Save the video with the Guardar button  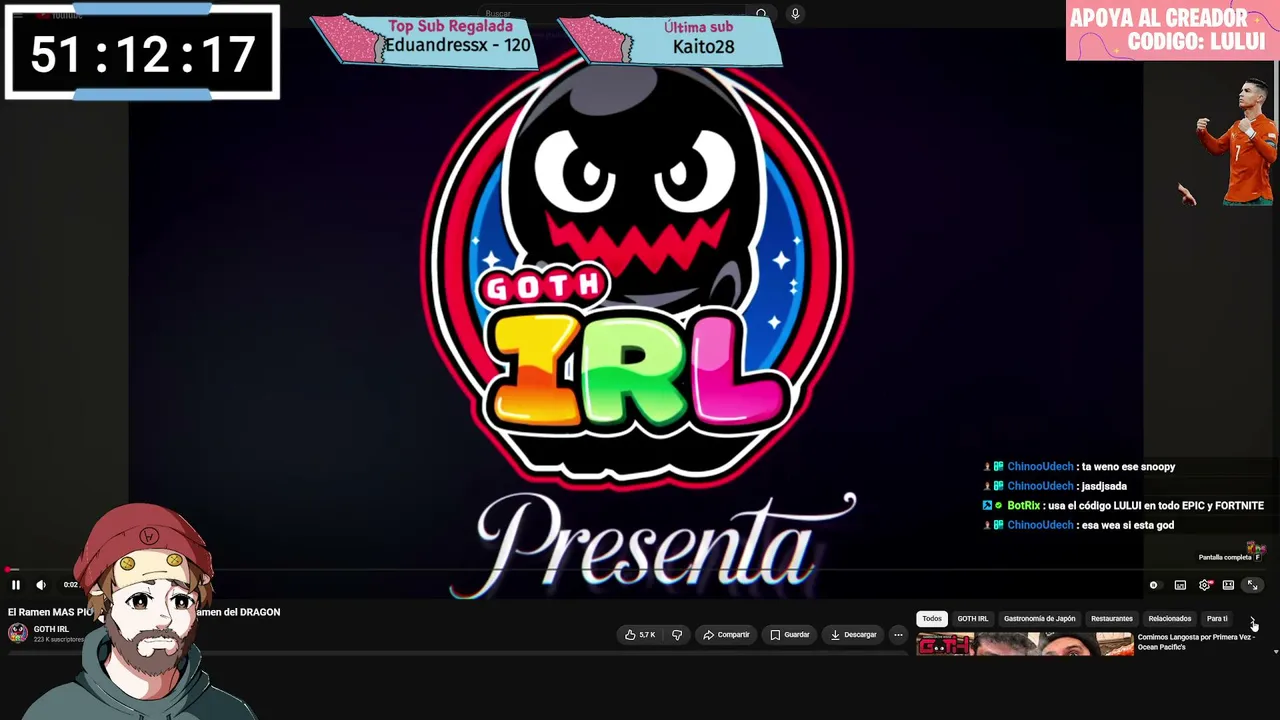click(790, 635)
